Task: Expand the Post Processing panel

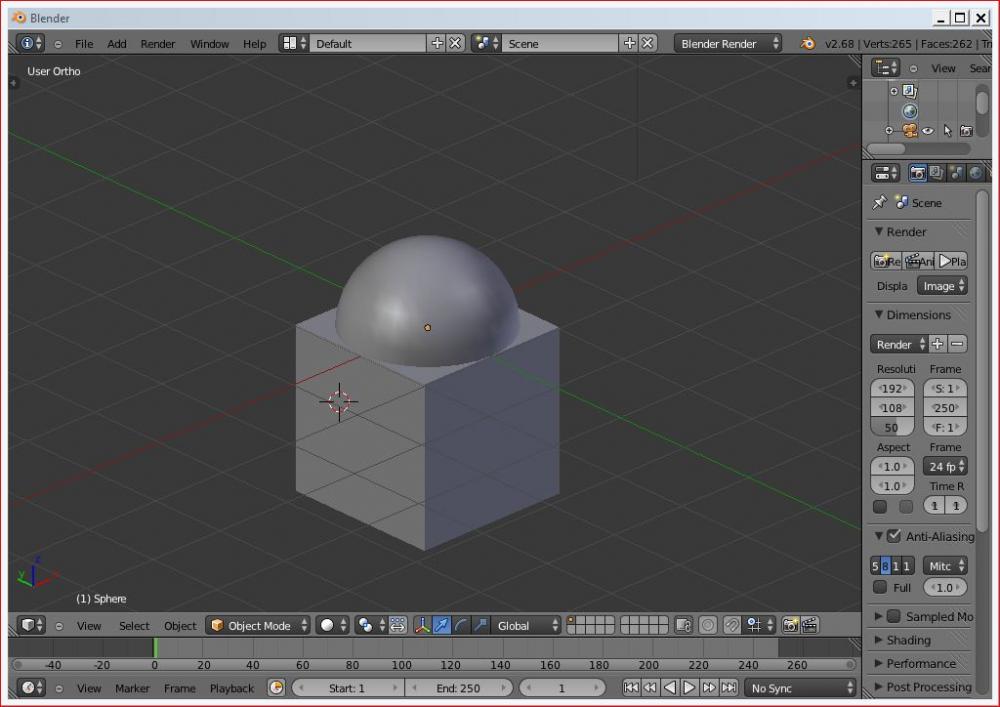Action: click(x=928, y=687)
